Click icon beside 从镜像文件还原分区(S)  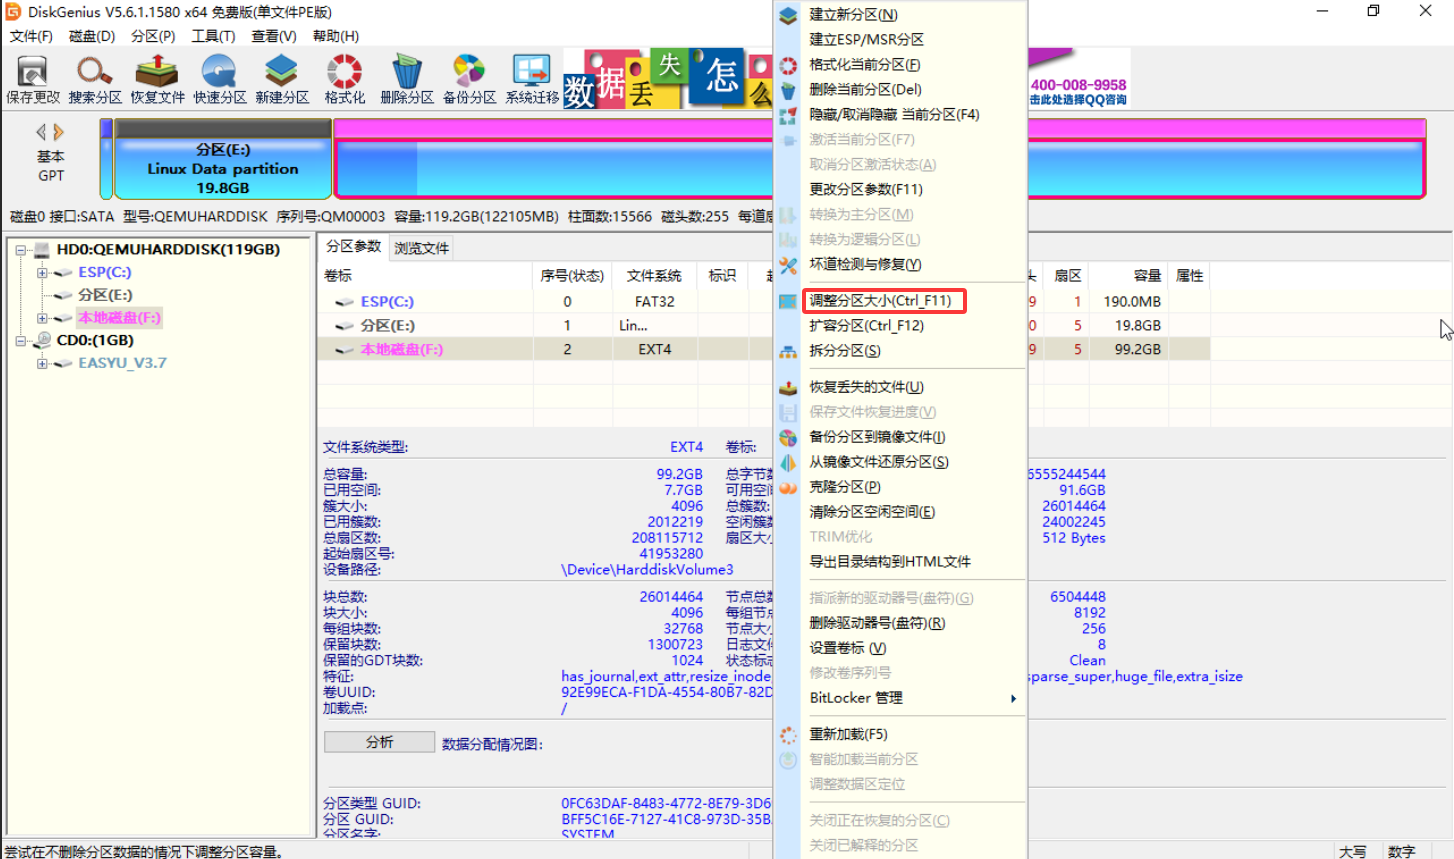788,462
